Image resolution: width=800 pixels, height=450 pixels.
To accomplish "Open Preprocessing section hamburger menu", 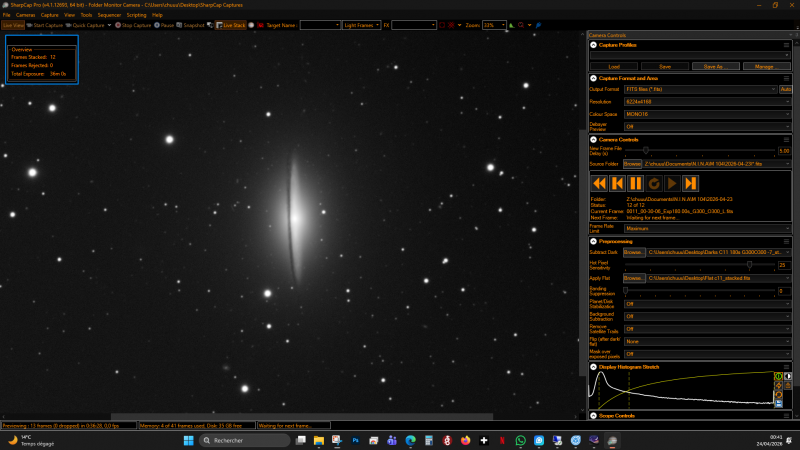I will tap(786, 241).
